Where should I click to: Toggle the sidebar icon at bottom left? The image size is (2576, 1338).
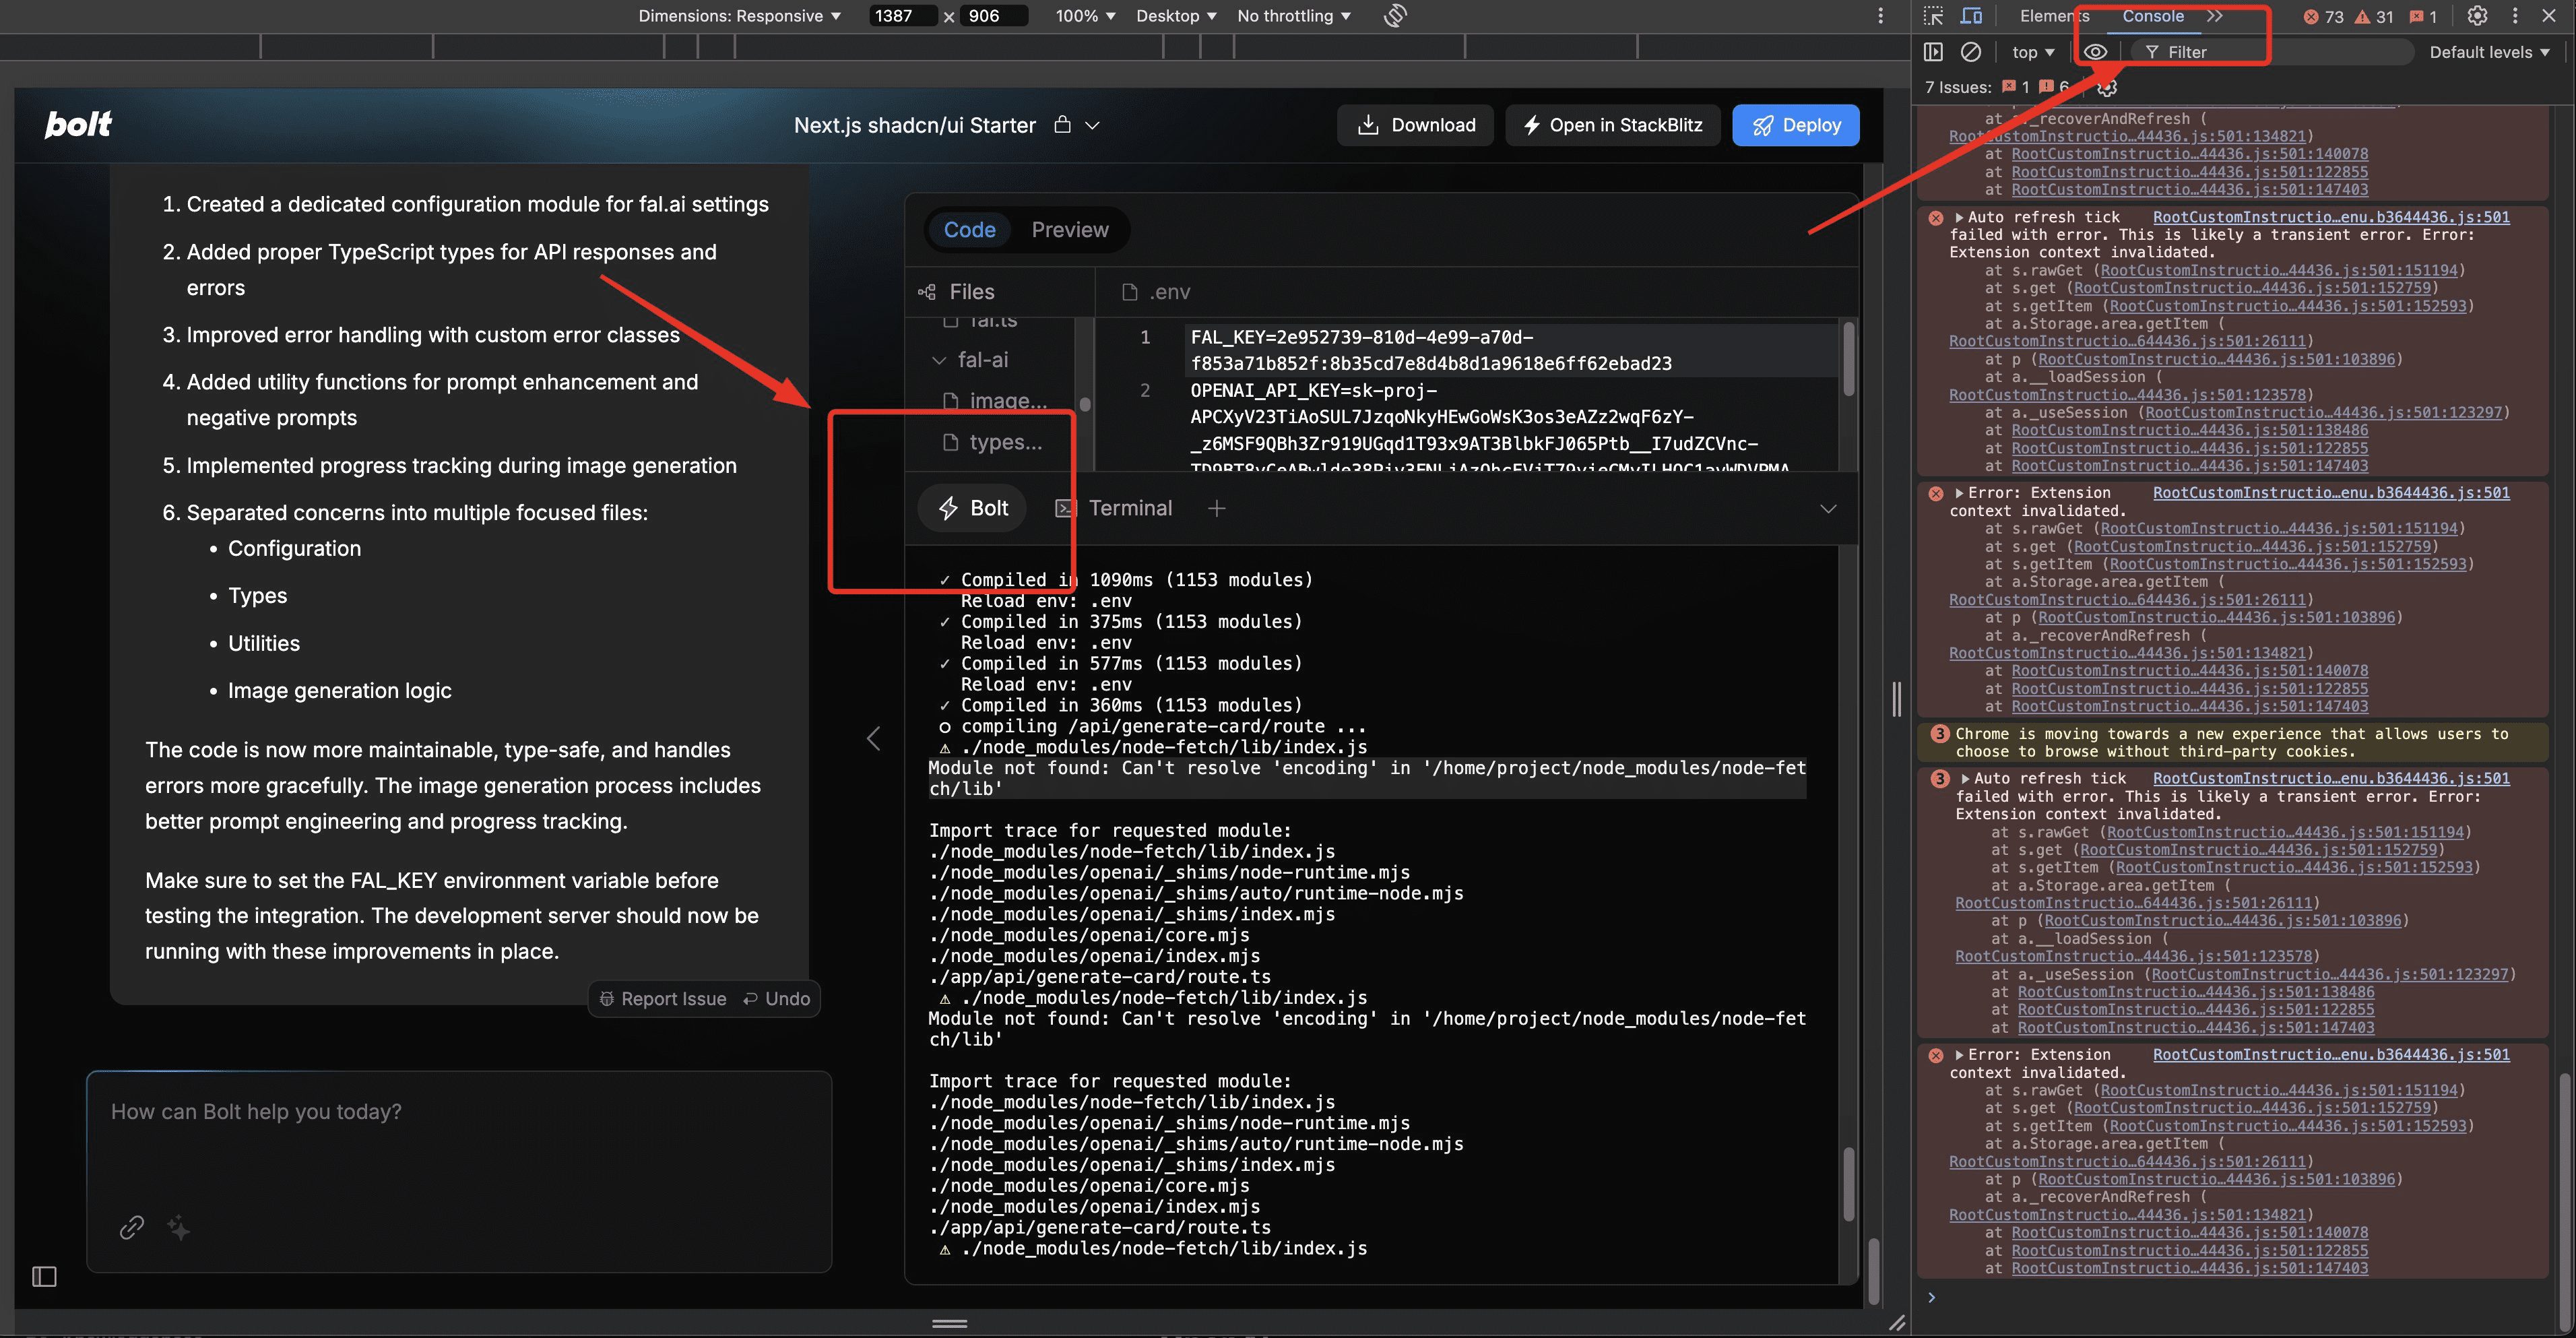click(44, 1276)
